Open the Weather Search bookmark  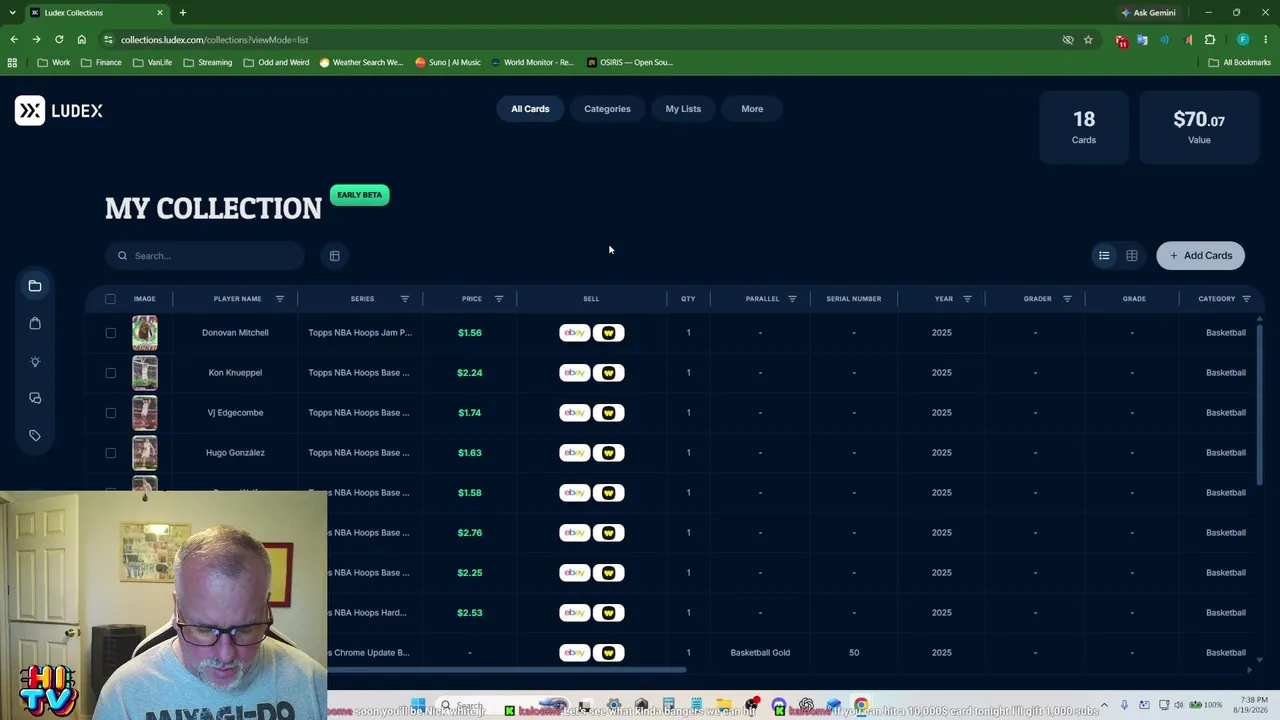click(x=361, y=62)
